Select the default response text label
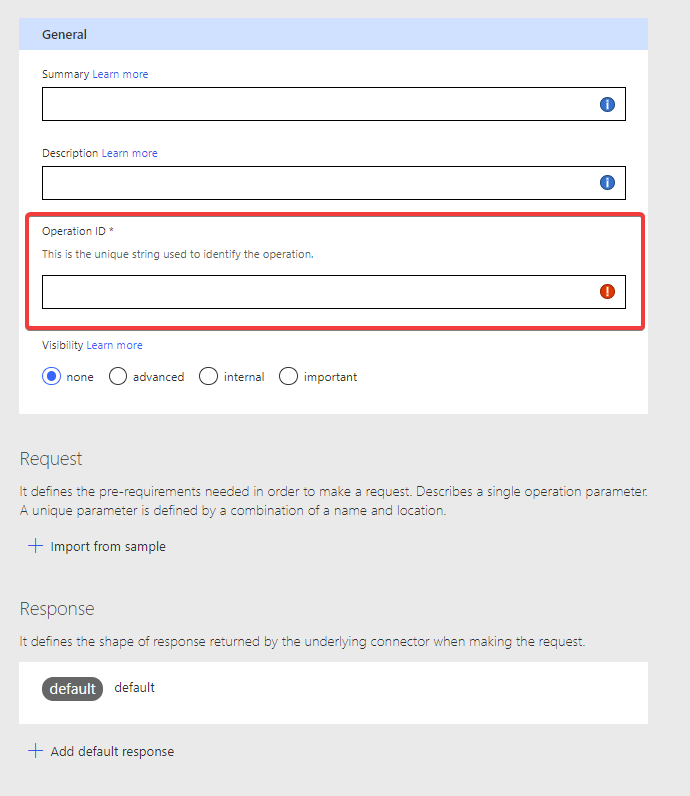Image resolution: width=690 pixels, height=796 pixels. click(x=135, y=688)
